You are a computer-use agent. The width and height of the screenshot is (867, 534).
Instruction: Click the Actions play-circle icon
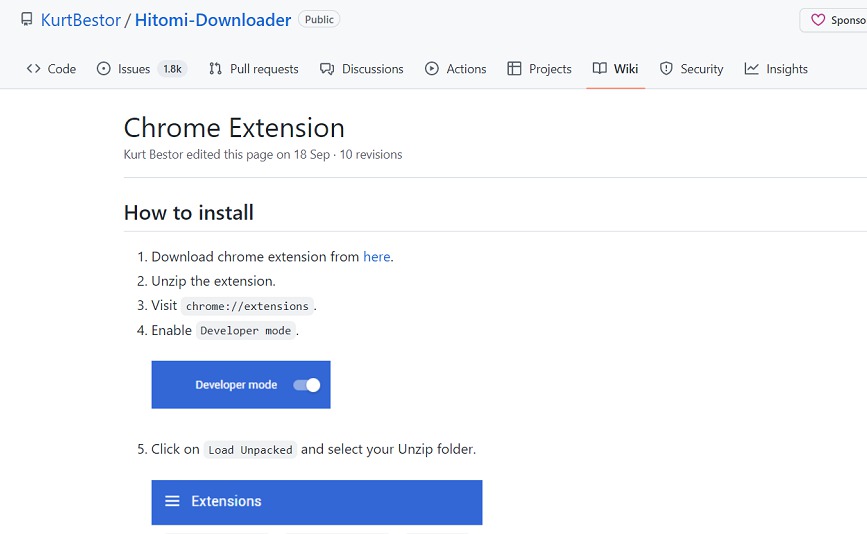(x=431, y=69)
